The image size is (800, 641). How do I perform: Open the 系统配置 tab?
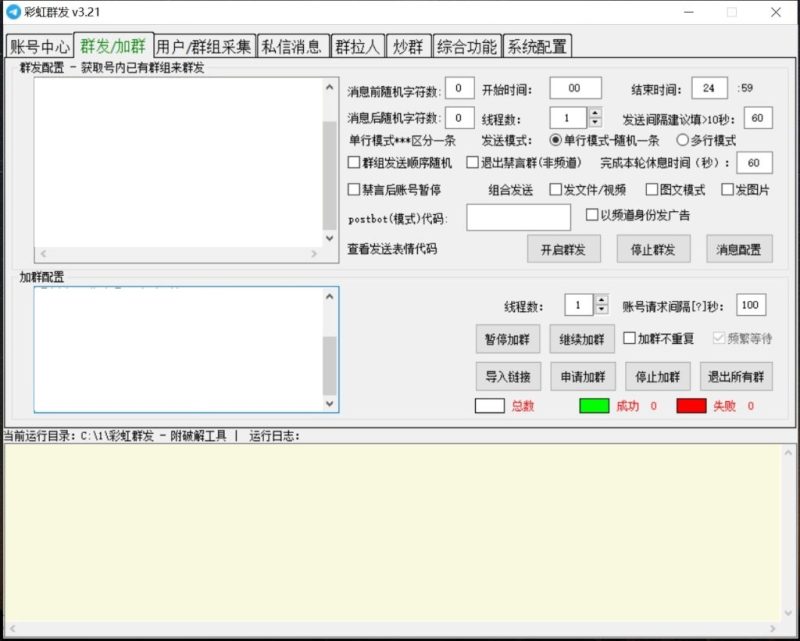tap(538, 45)
